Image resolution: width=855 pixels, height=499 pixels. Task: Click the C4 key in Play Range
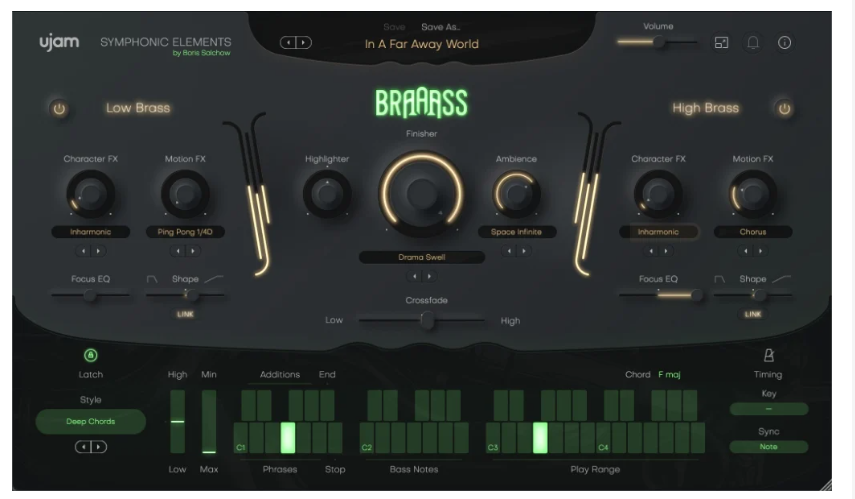click(603, 438)
